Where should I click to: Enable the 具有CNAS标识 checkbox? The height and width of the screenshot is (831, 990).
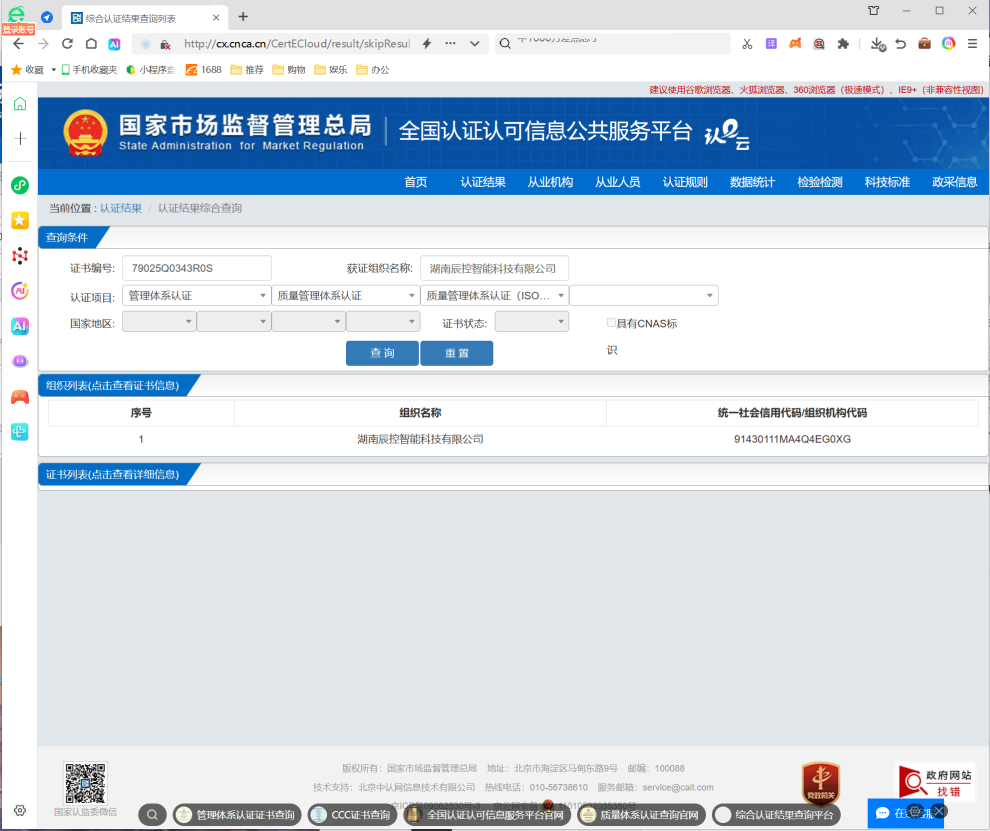coord(611,322)
